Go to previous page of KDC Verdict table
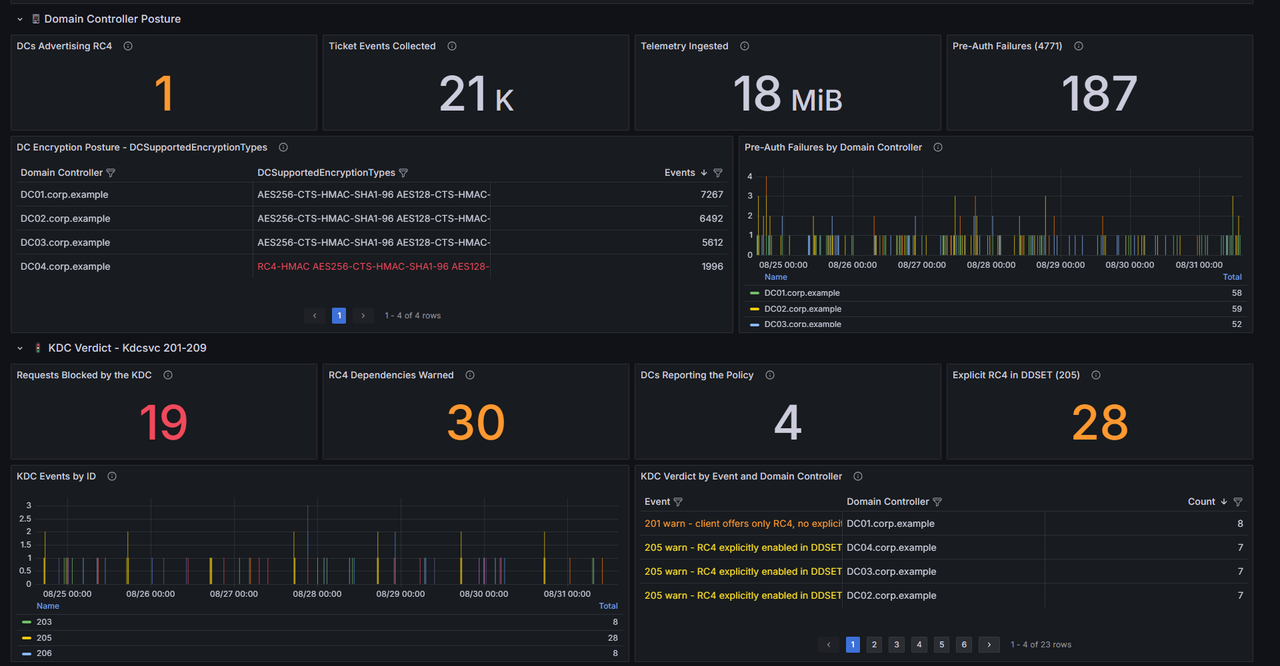Viewport: 1280px width, 666px height. point(828,645)
